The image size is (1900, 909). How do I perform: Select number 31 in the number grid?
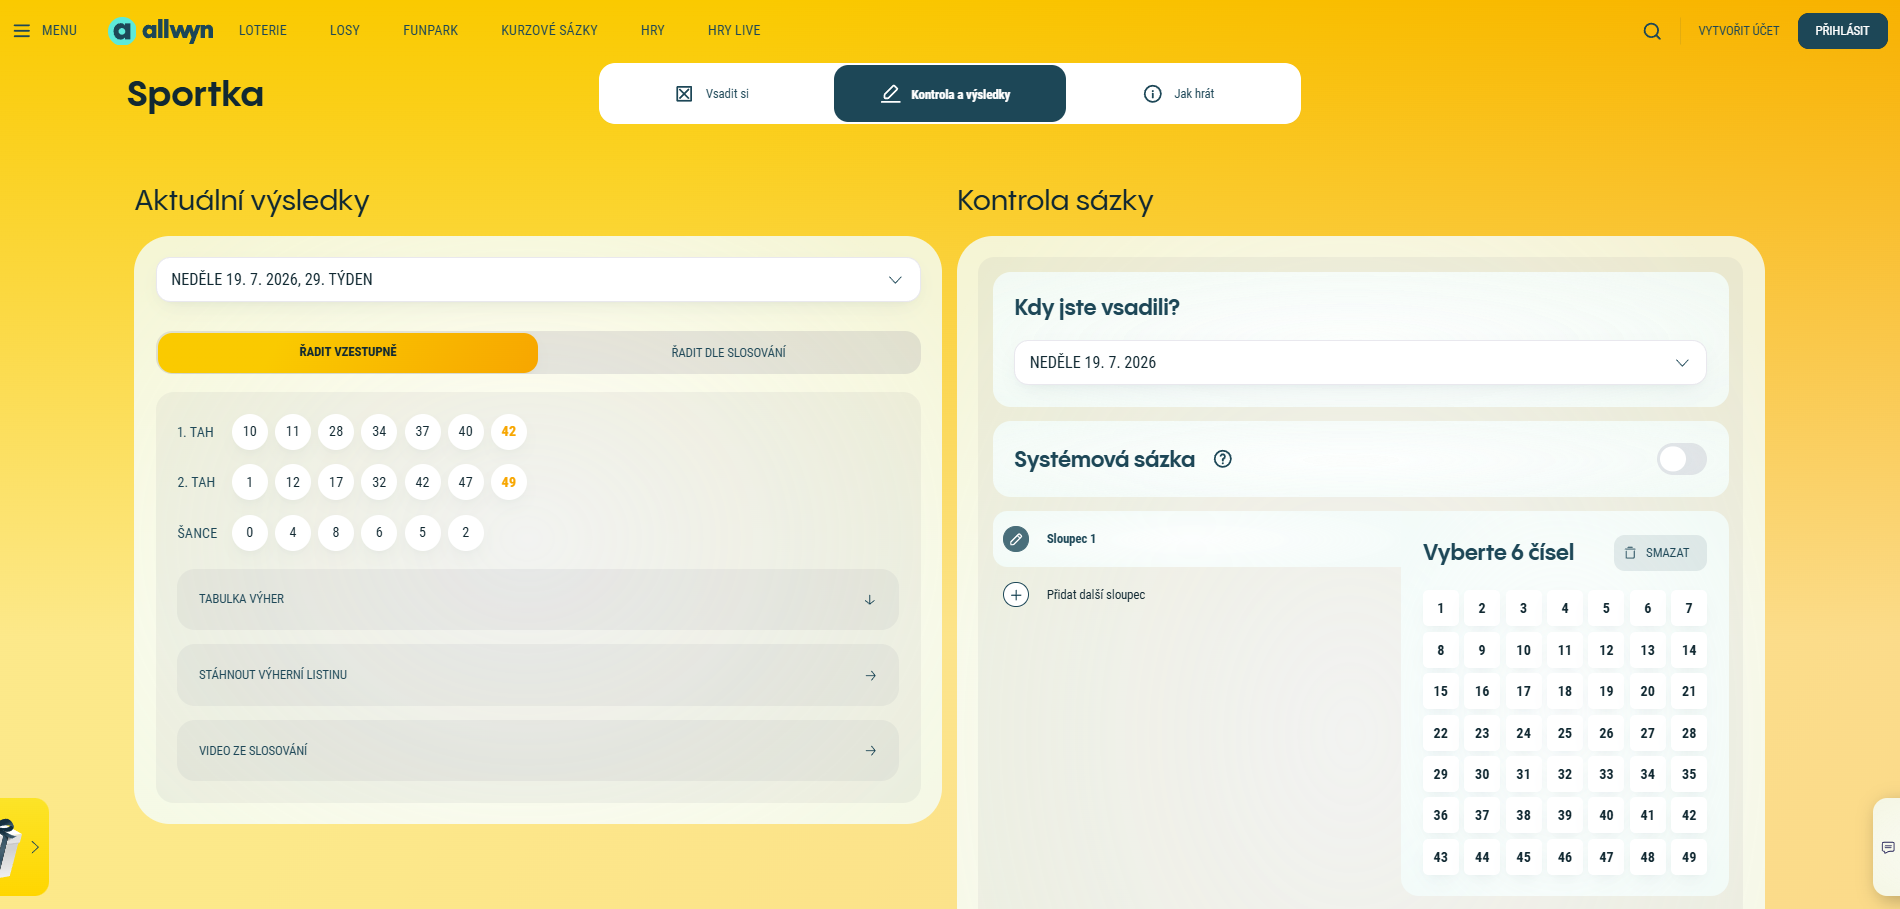[1523, 774]
